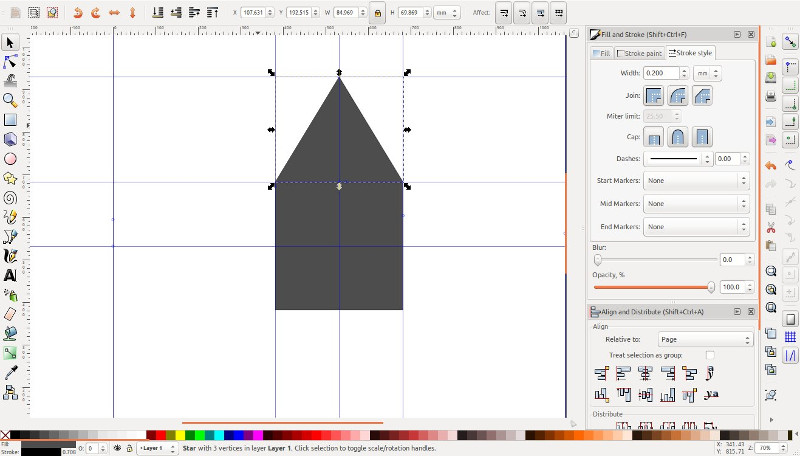800x456 pixels.
Task: Switch to the Stroke style tab
Action: 690,53
